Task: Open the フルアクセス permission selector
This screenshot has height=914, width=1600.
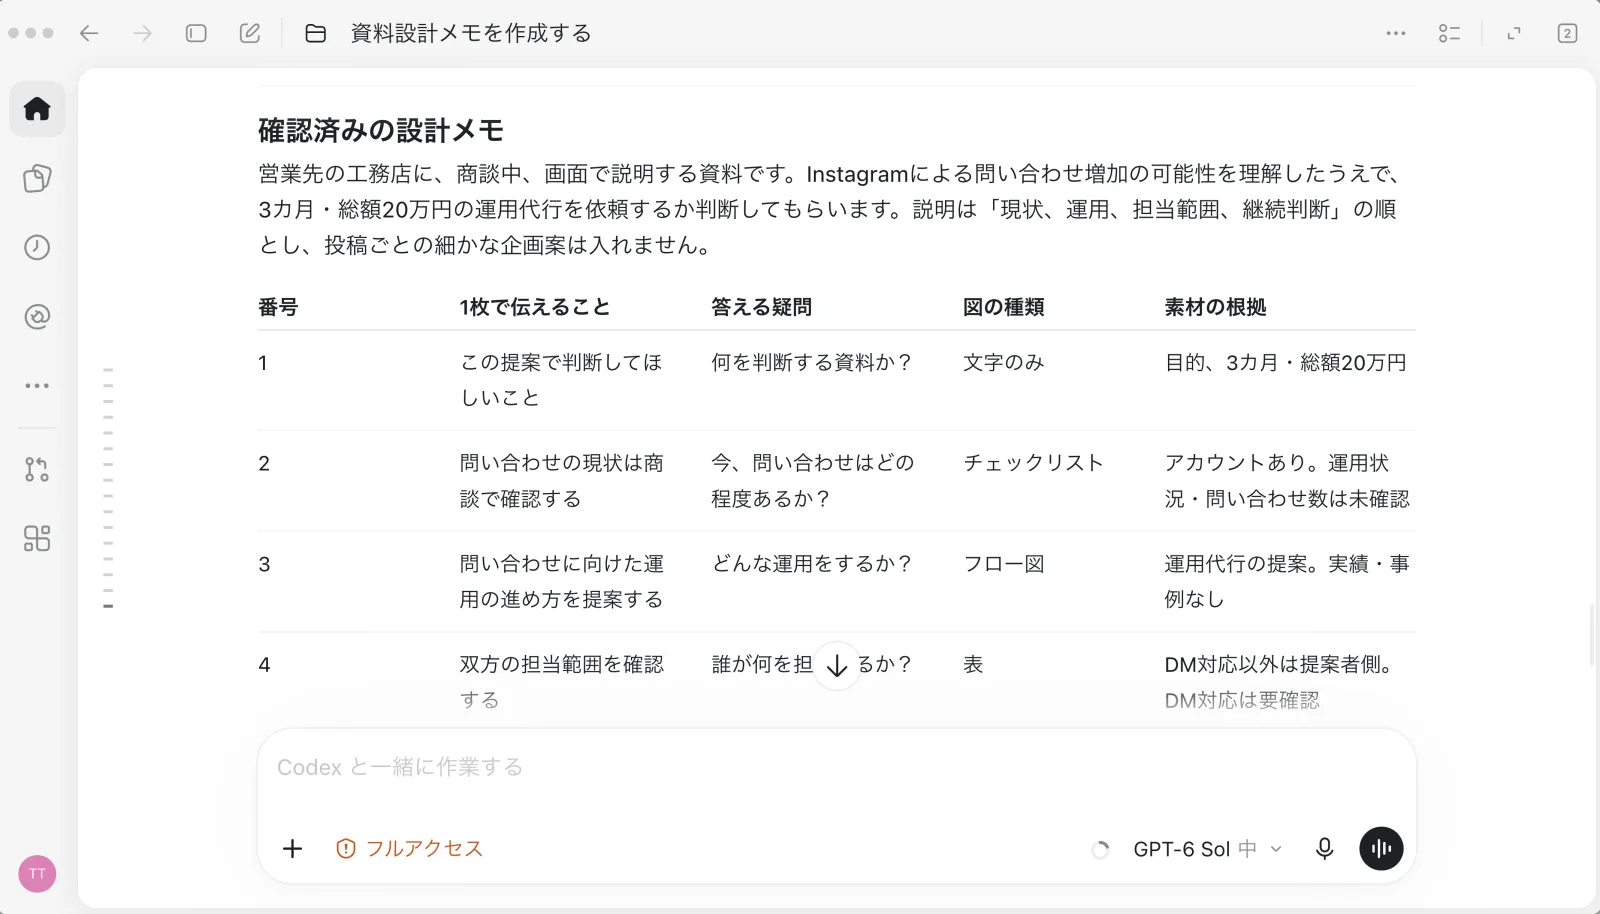Action: pyautogui.click(x=410, y=849)
